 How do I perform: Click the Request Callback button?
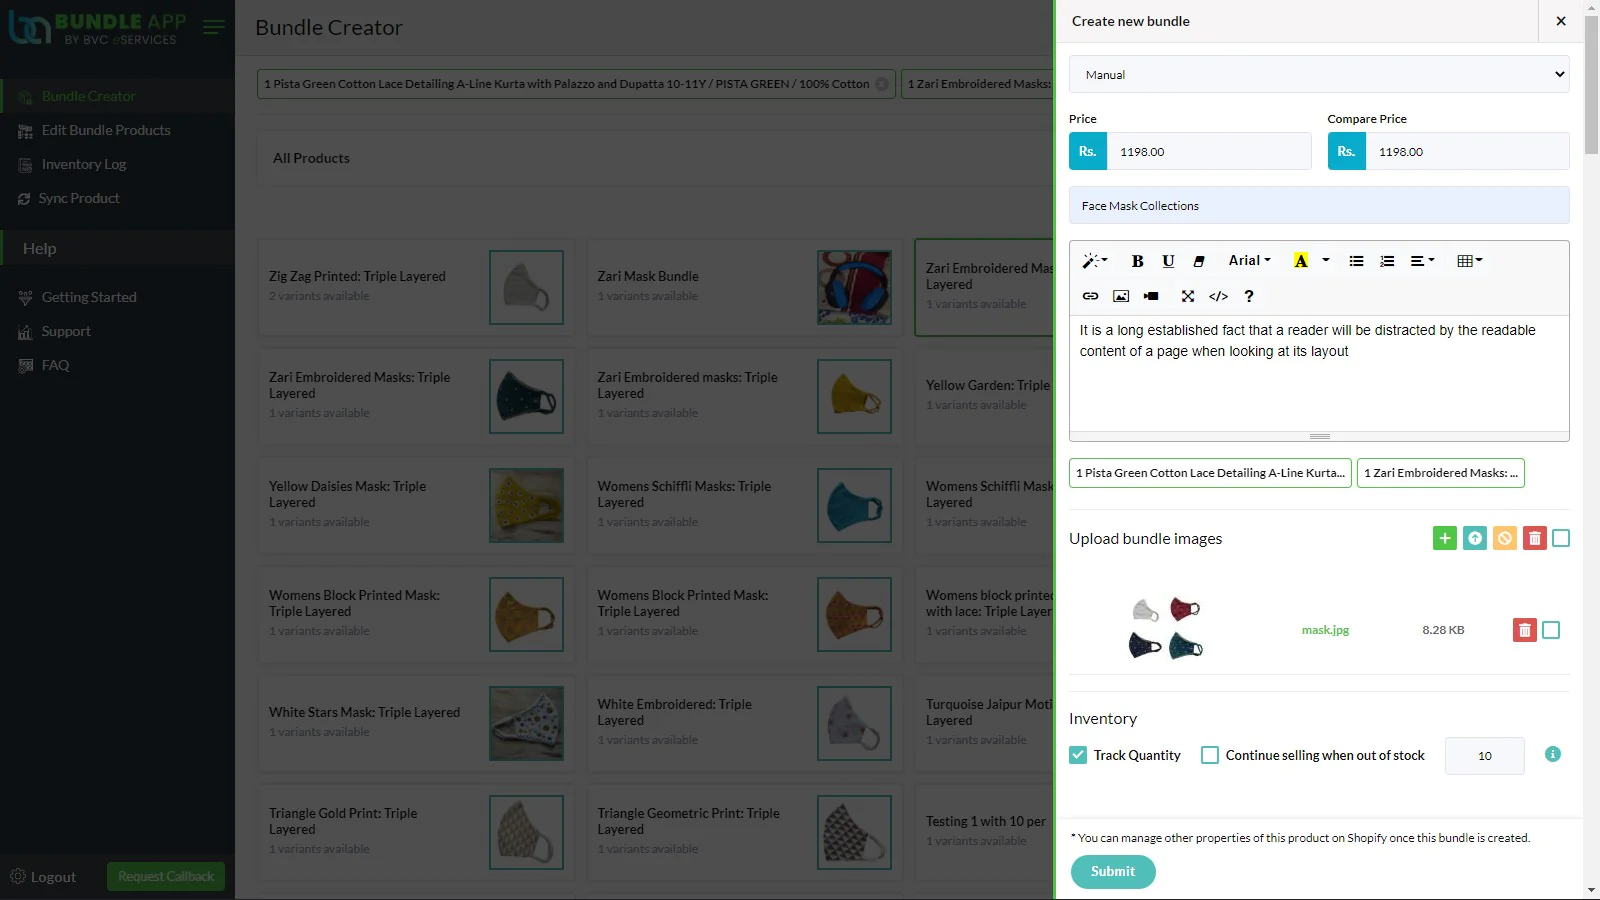[166, 877]
